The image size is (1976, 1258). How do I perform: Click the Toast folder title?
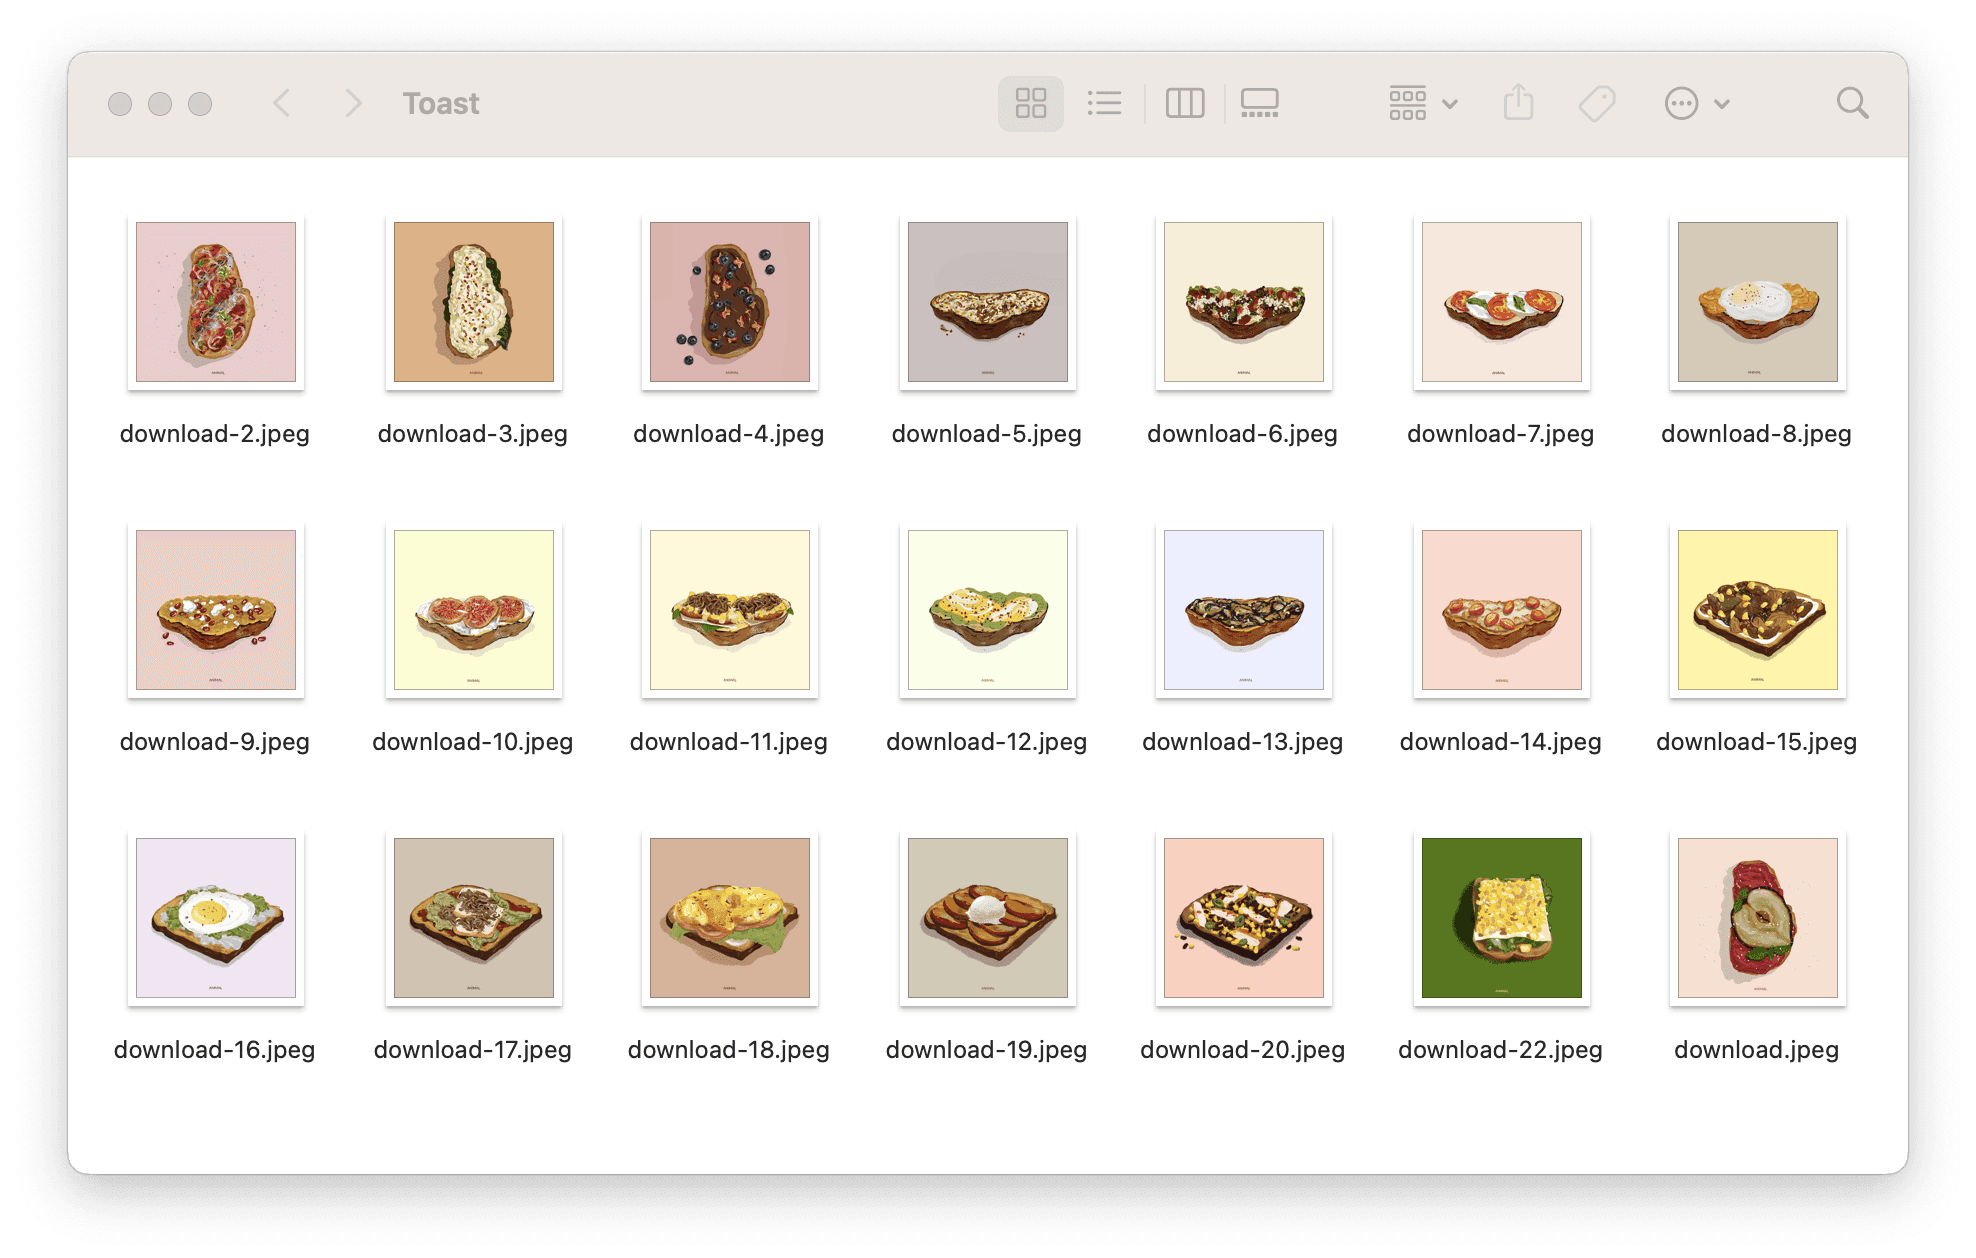point(441,103)
